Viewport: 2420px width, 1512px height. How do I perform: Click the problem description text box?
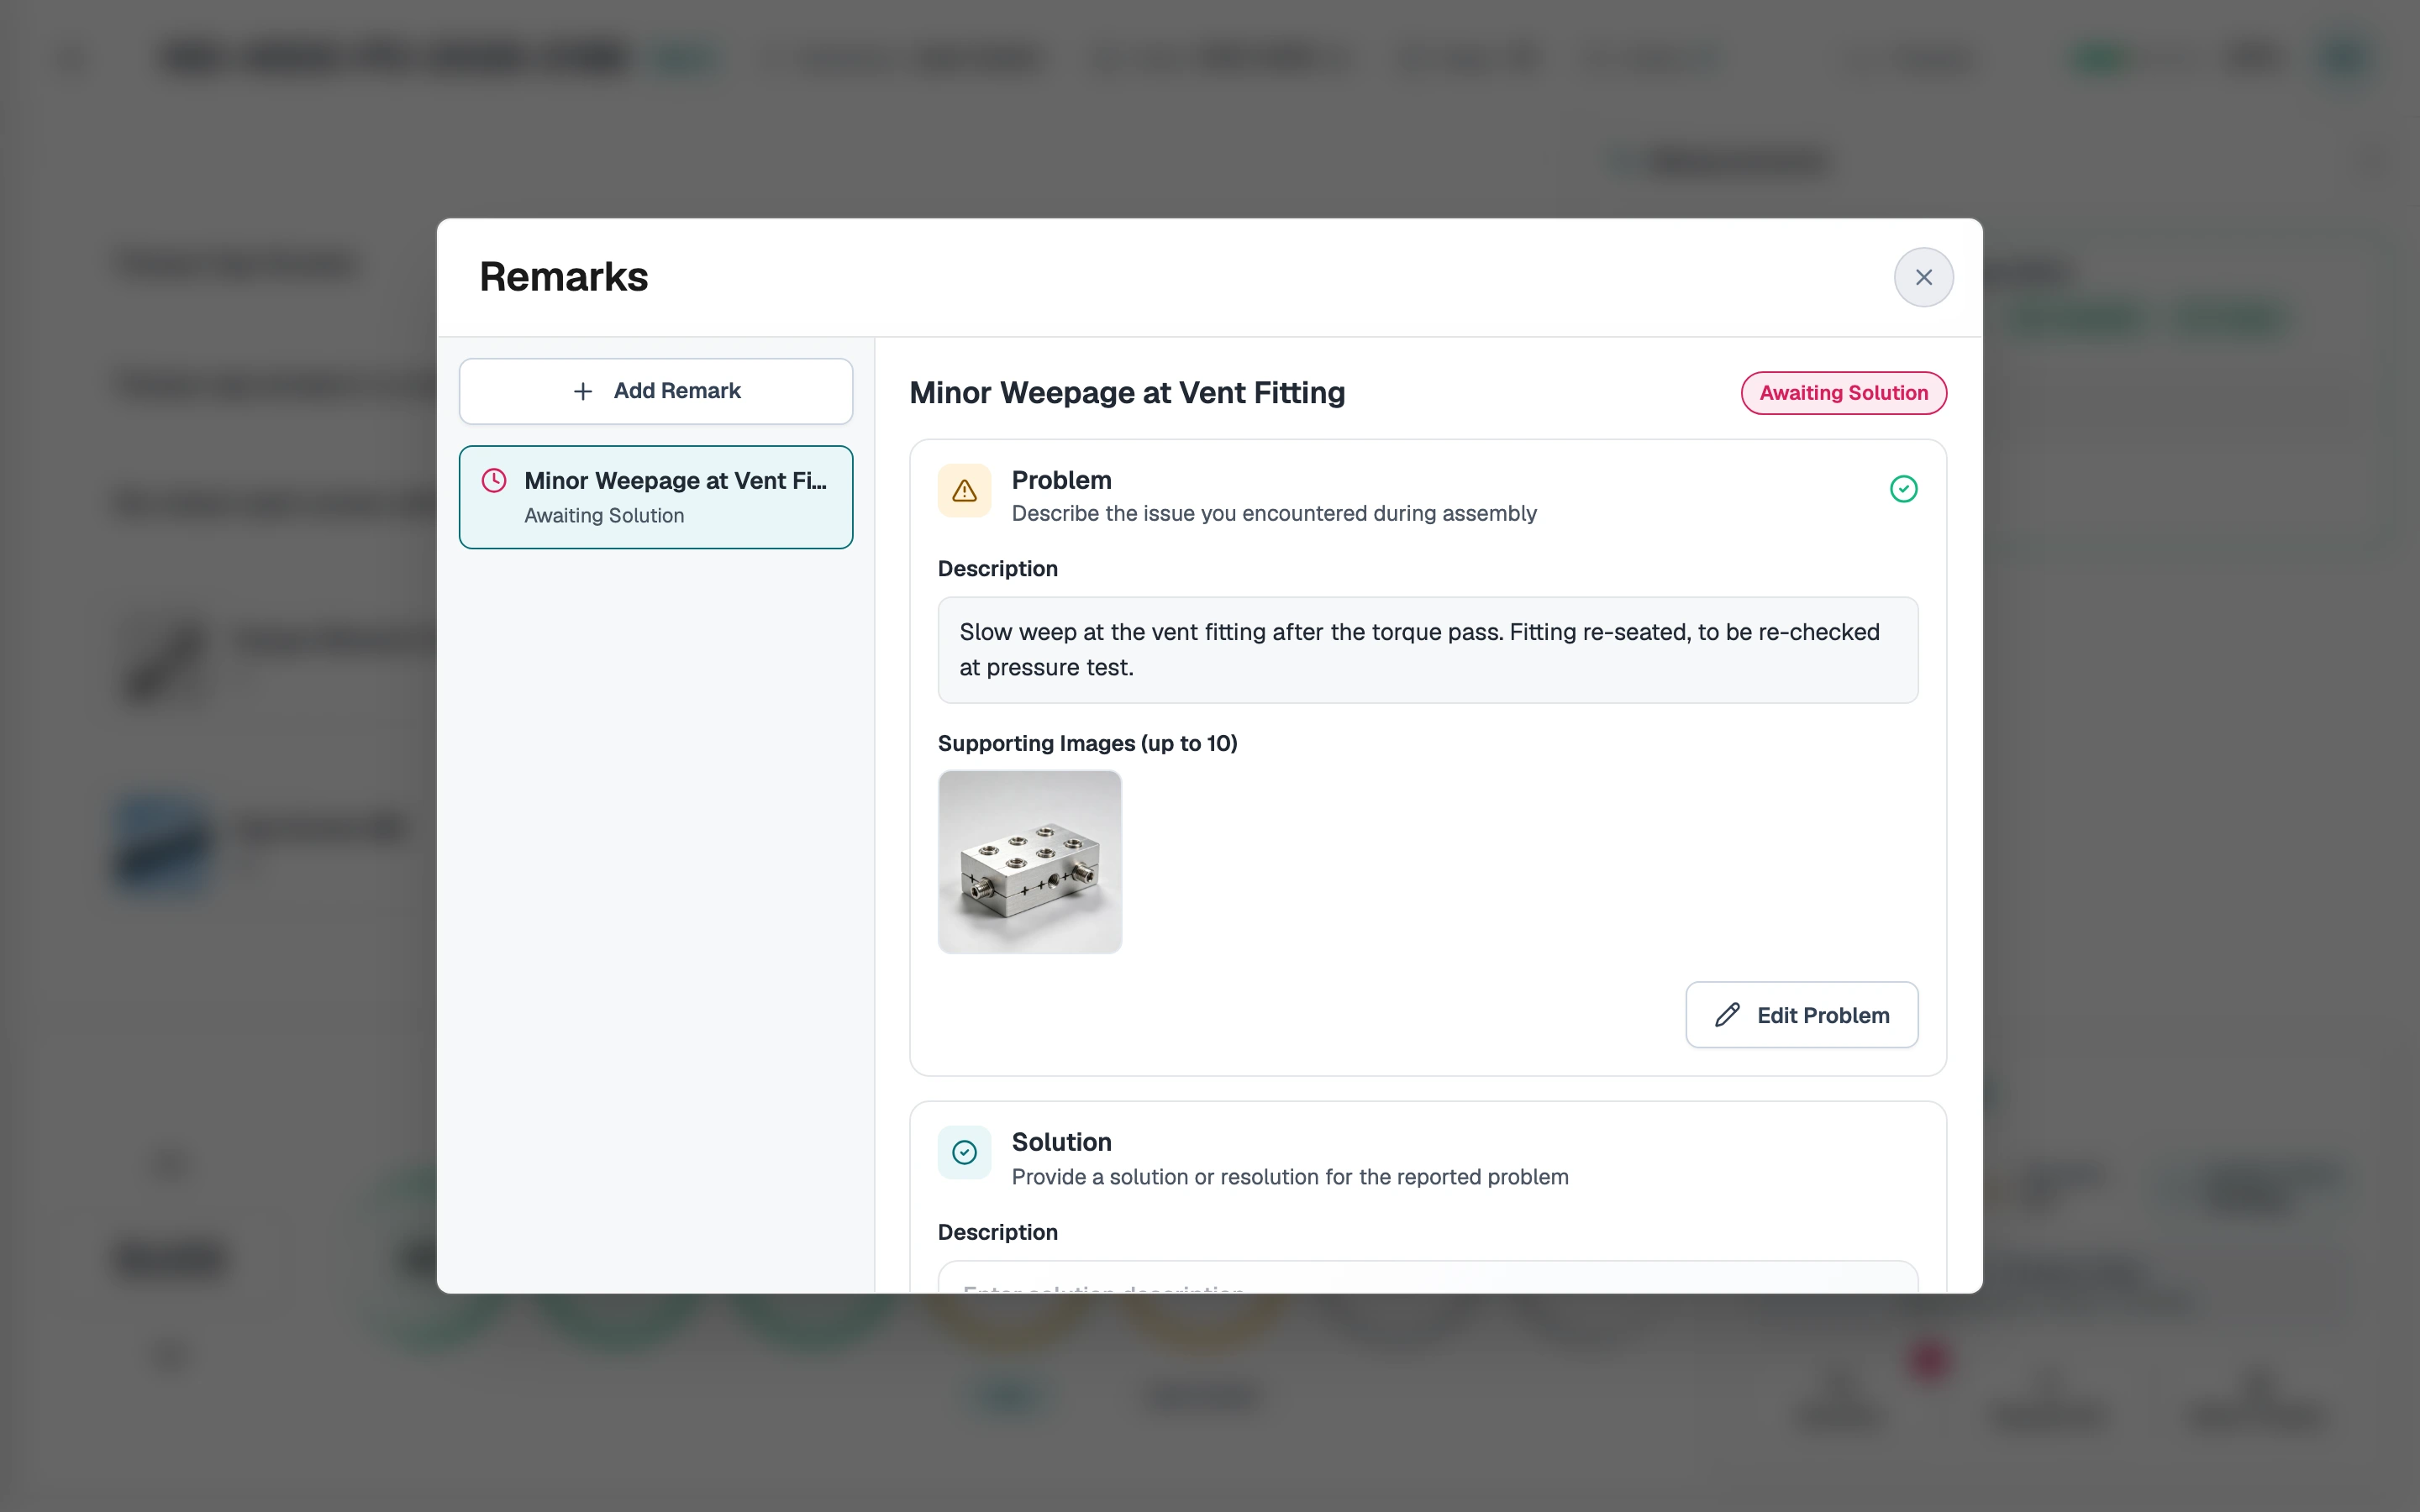point(1427,650)
